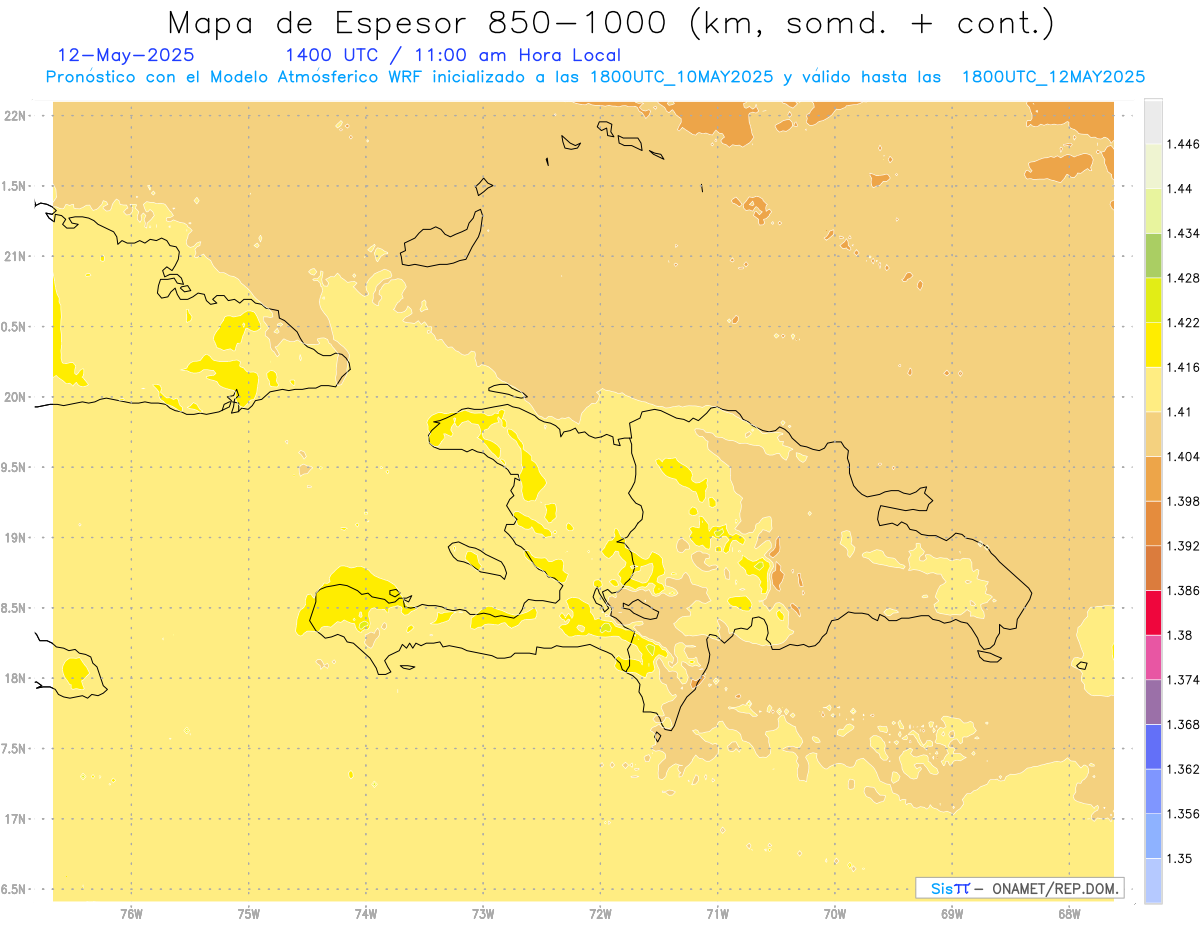Screen dimensions: 1200x927
Task: Click the '74W' longitude label
Action: point(365,914)
